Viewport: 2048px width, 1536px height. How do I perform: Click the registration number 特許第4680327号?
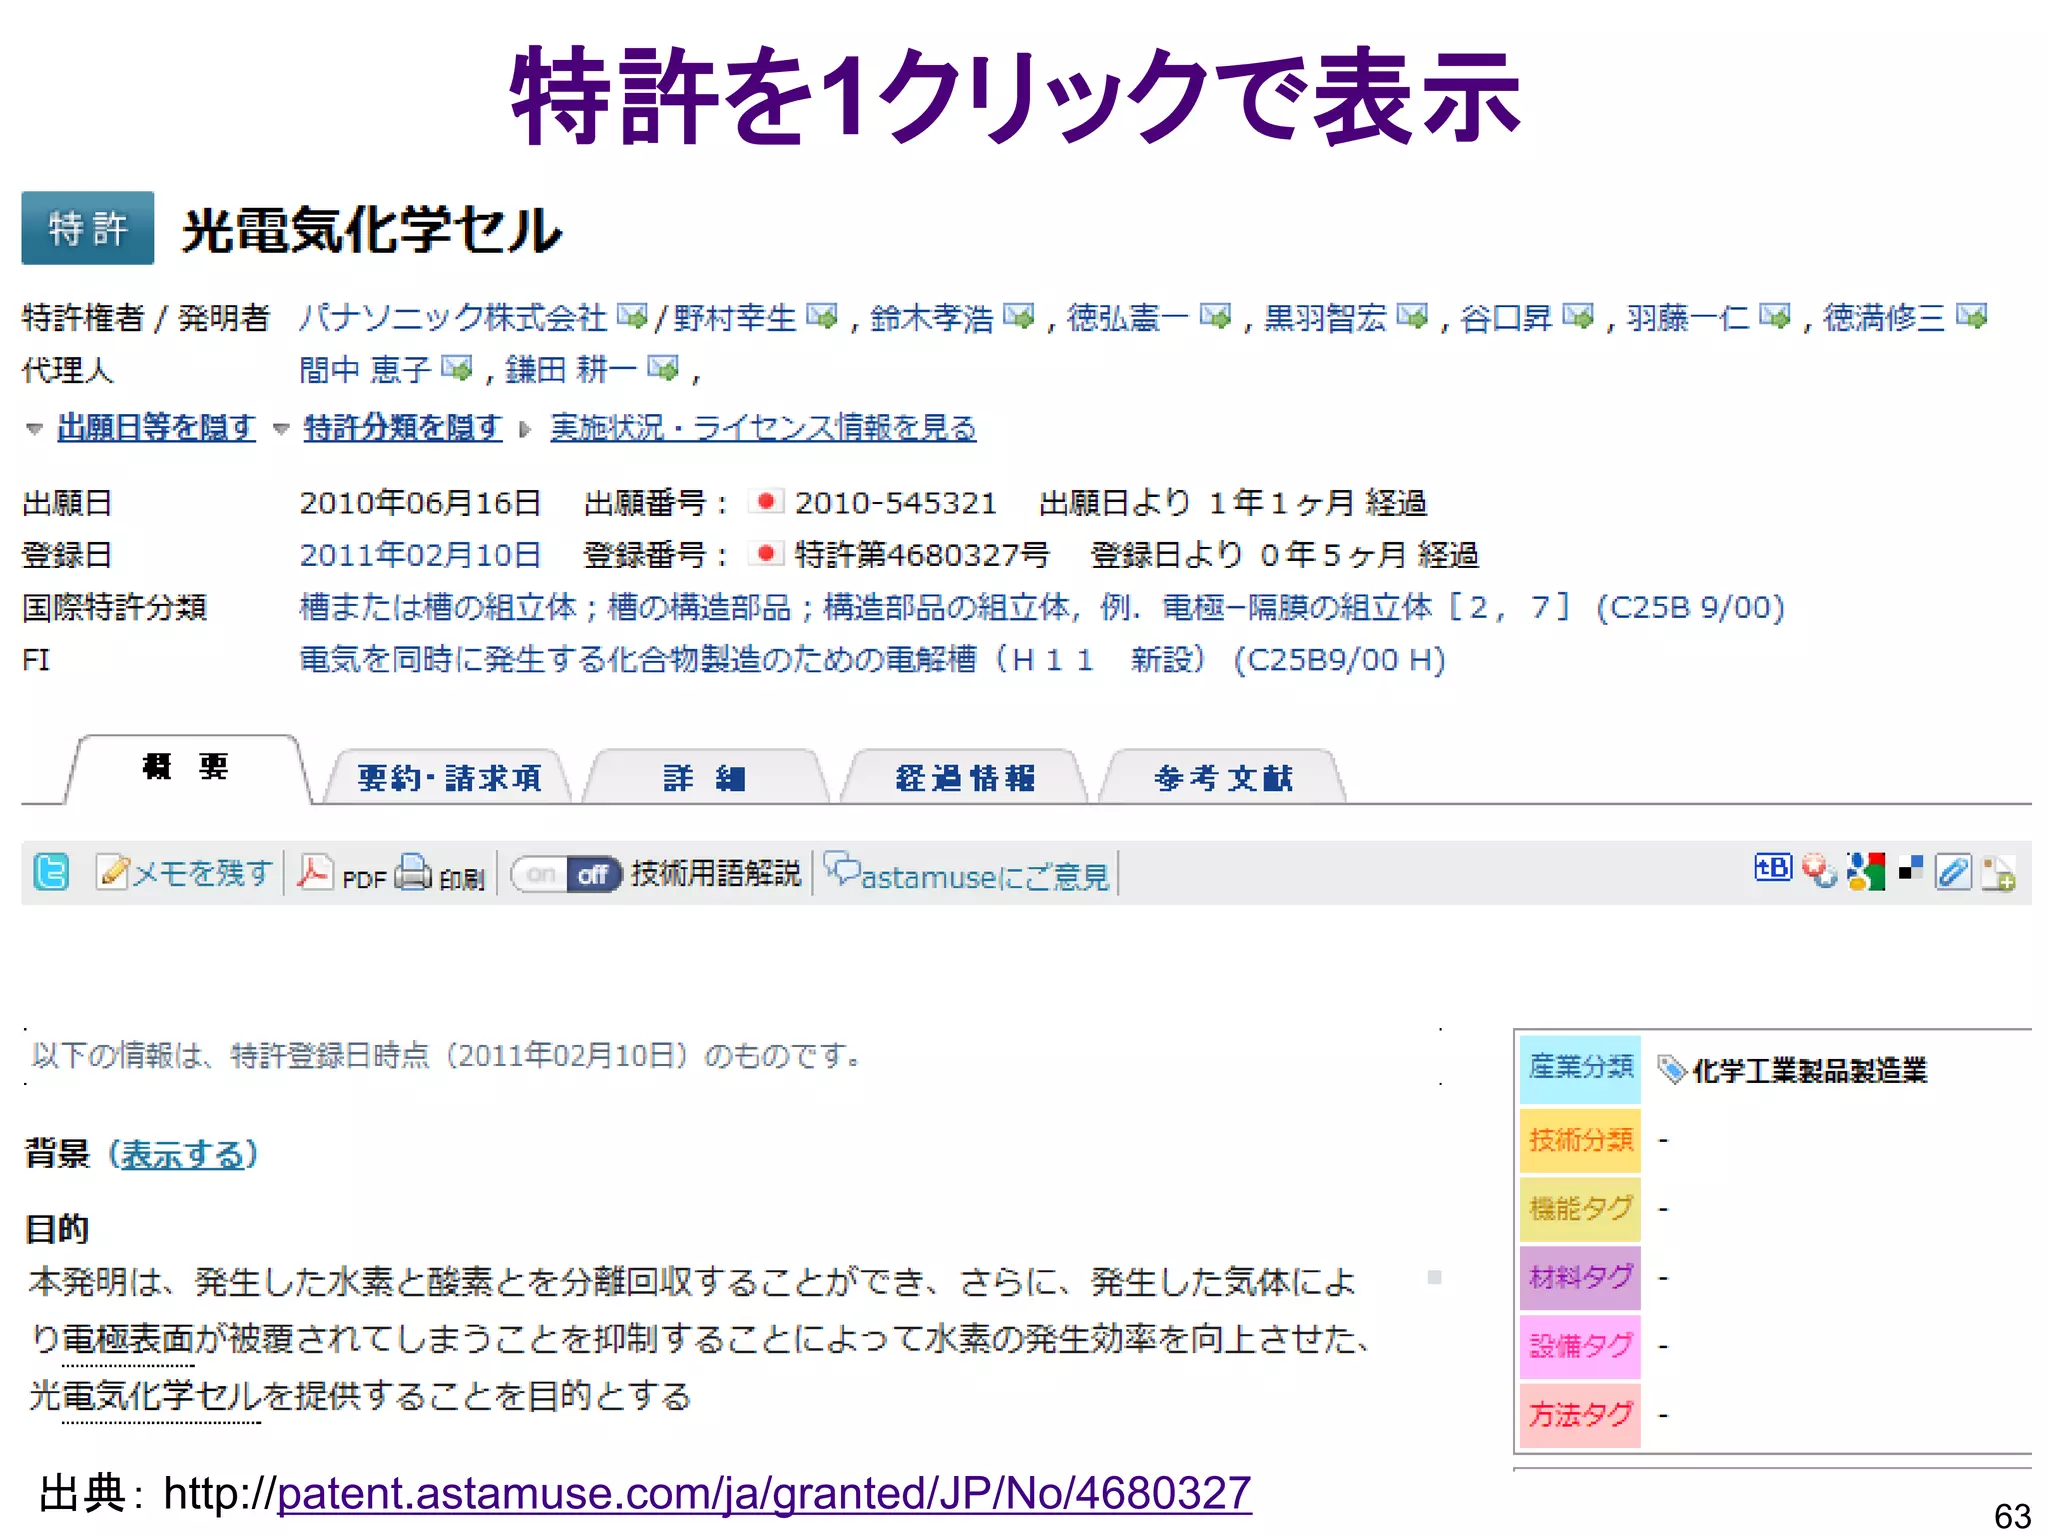point(922,555)
